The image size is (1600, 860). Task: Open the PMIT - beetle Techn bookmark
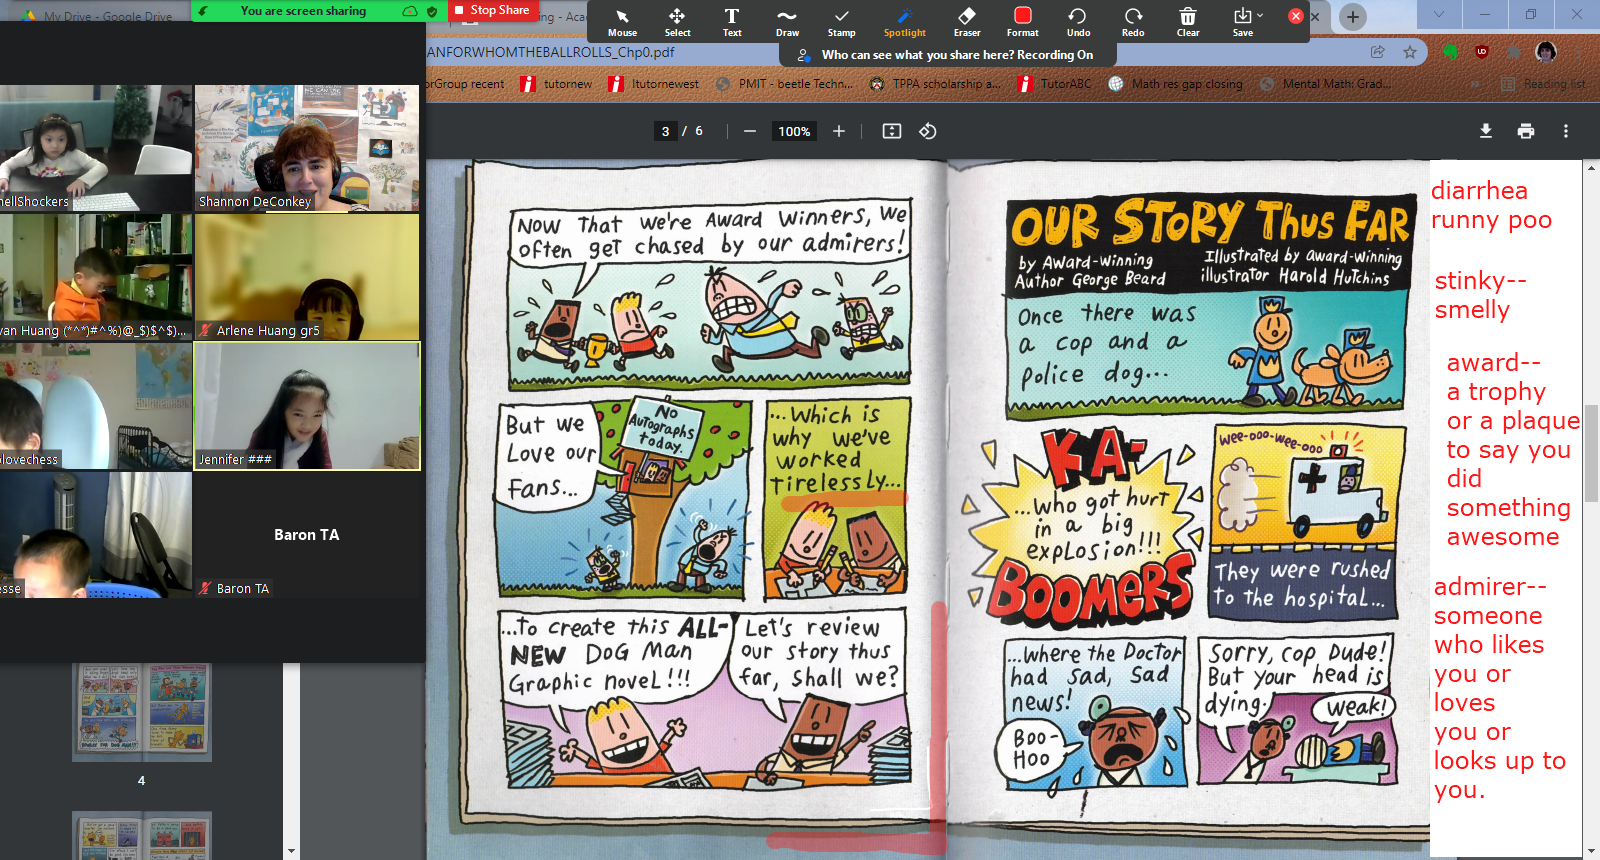(x=785, y=84)
